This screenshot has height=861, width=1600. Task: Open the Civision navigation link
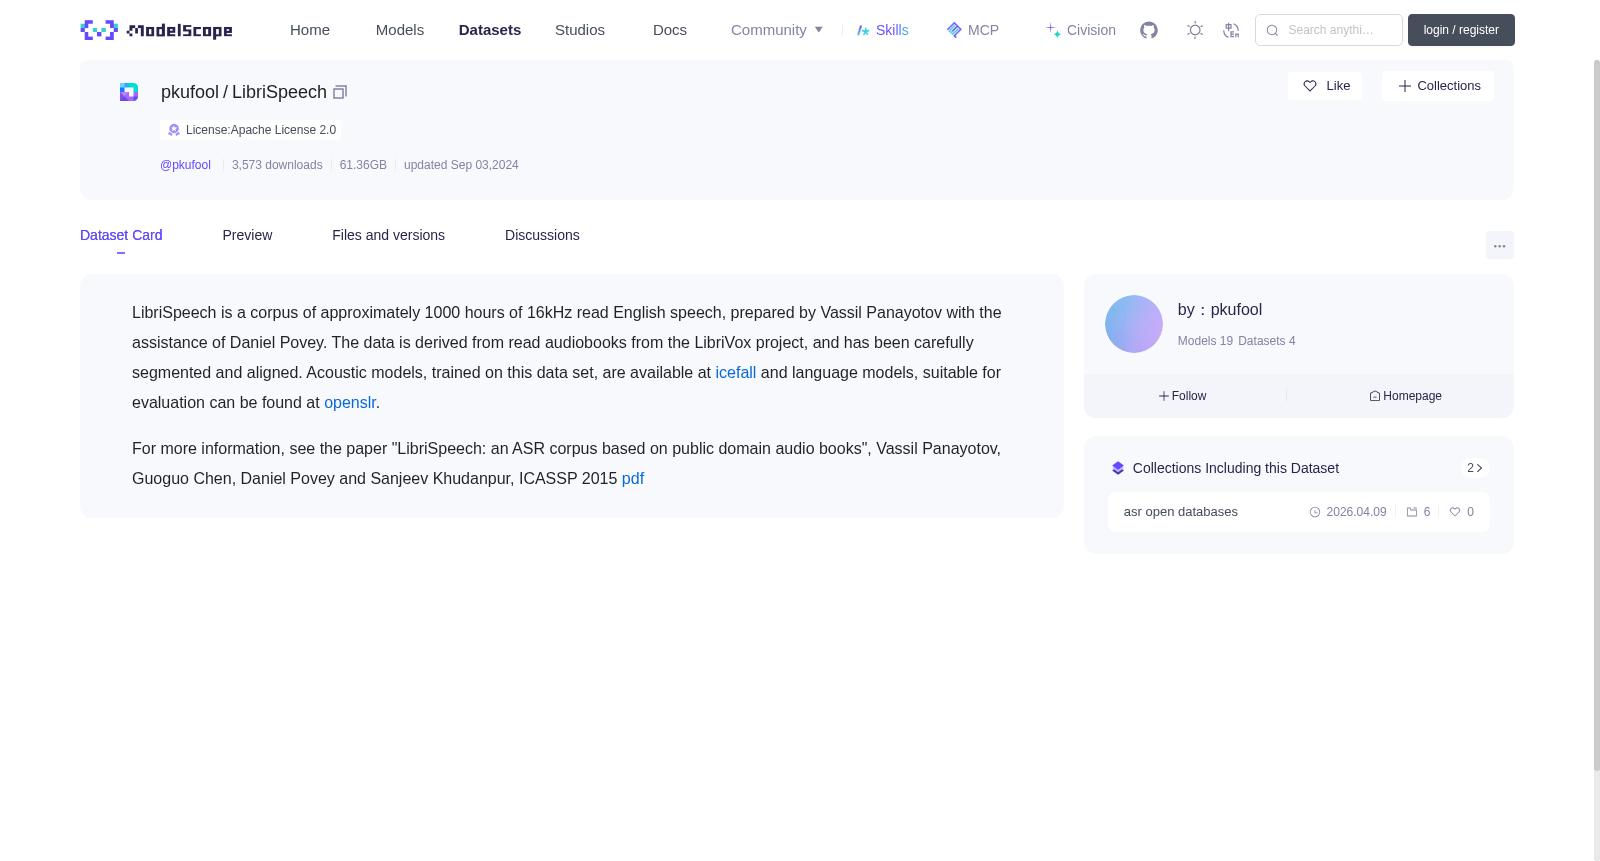click(1081, 30)
